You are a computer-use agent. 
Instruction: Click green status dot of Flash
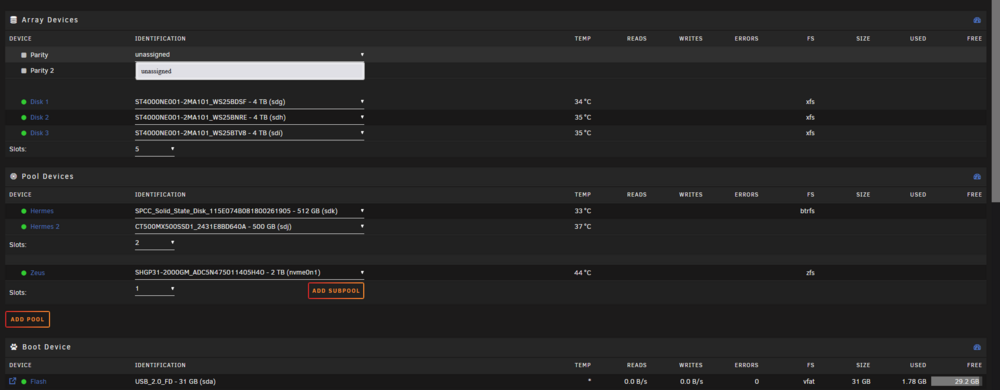tap(24, 382)
